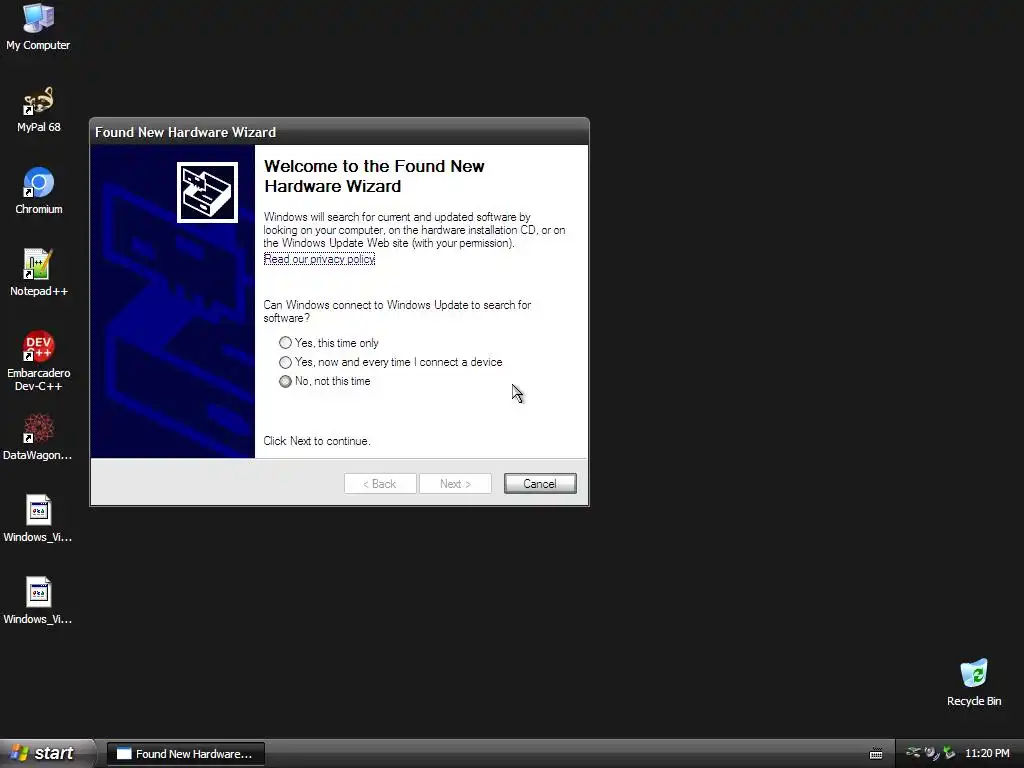The image size is (1024, 768).
Task: Click the hardware wizard picture in the dialog
Action: [207, 192]
